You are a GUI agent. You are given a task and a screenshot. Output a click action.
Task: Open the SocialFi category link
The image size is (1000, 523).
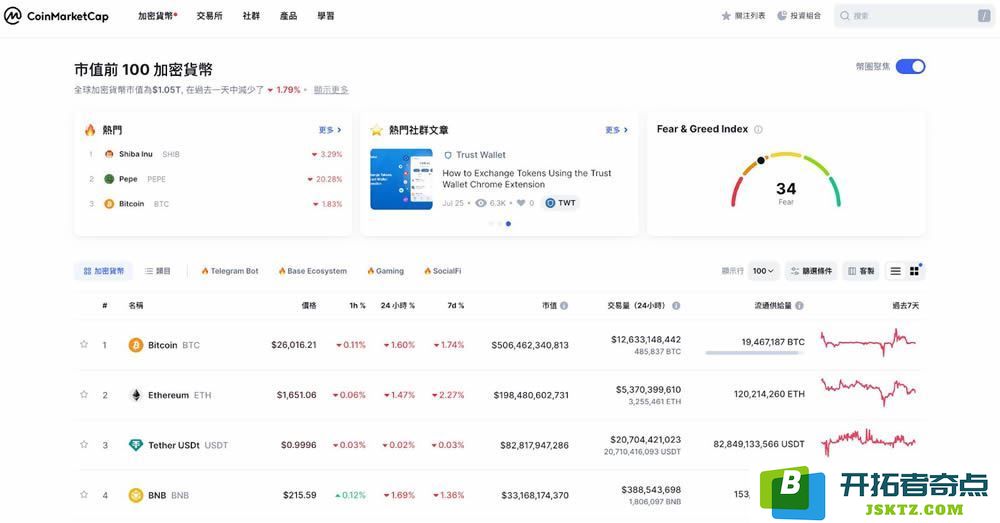pos(443,271)
